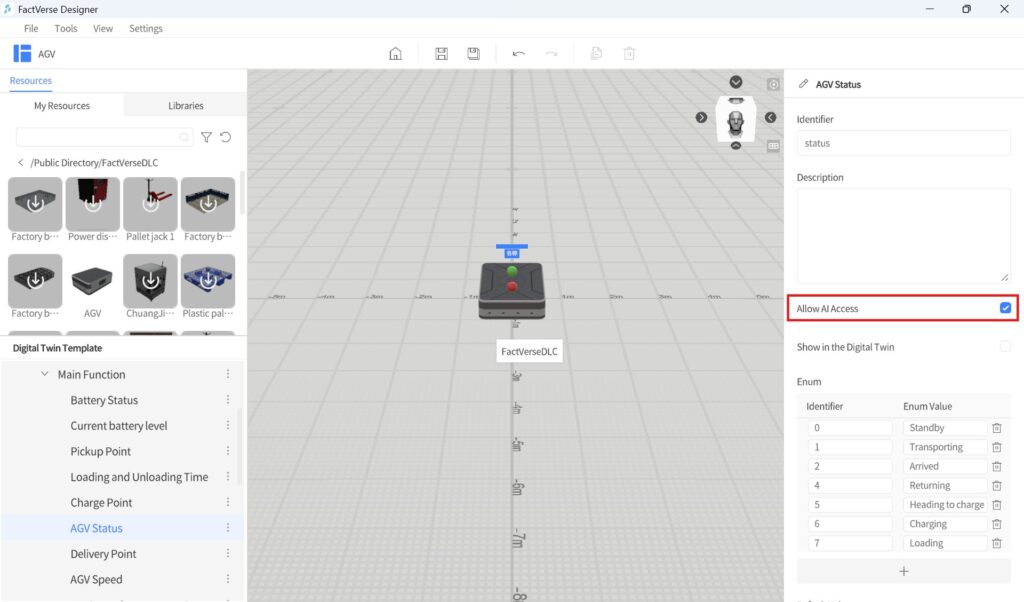
Task: Click the copy document toolbar icon
Action: (x=596, y=54)
